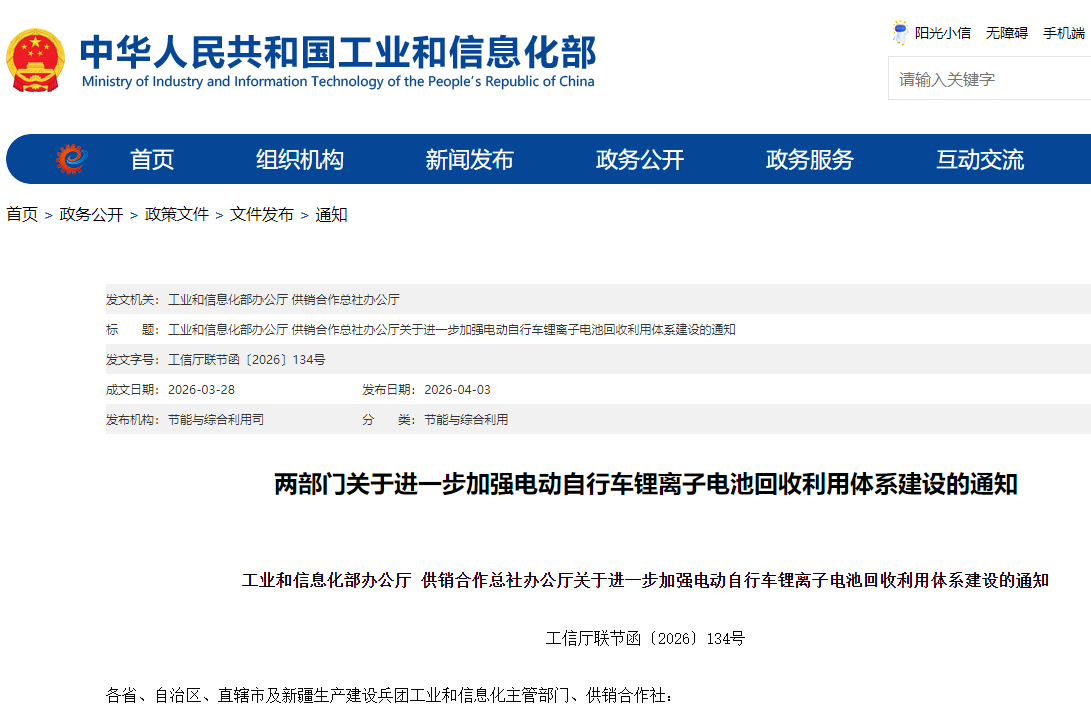Go to the 政务公开 section

(639, 160)
